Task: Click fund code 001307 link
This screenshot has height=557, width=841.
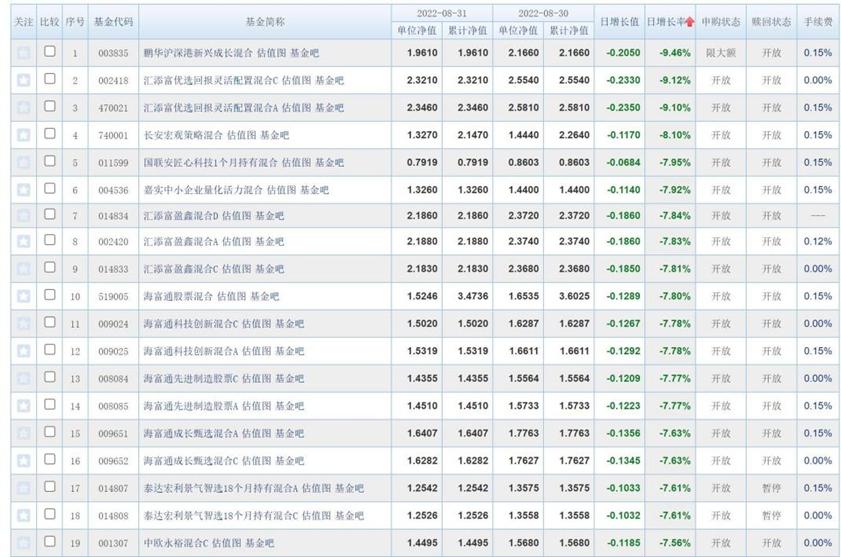Action: tap(112, 543)
